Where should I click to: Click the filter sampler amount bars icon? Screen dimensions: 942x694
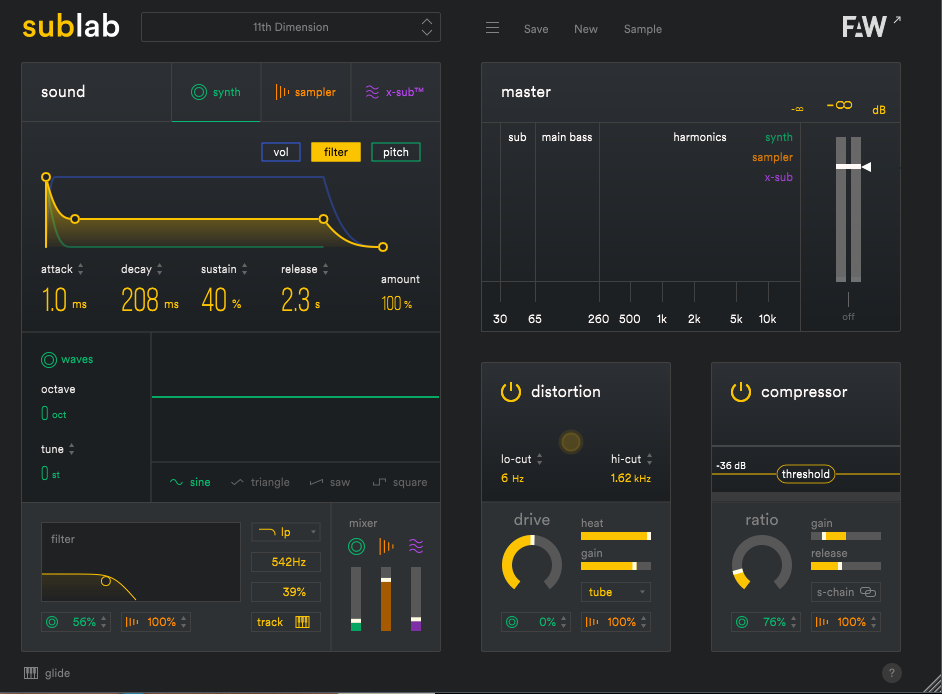click(x=132, y=622)
